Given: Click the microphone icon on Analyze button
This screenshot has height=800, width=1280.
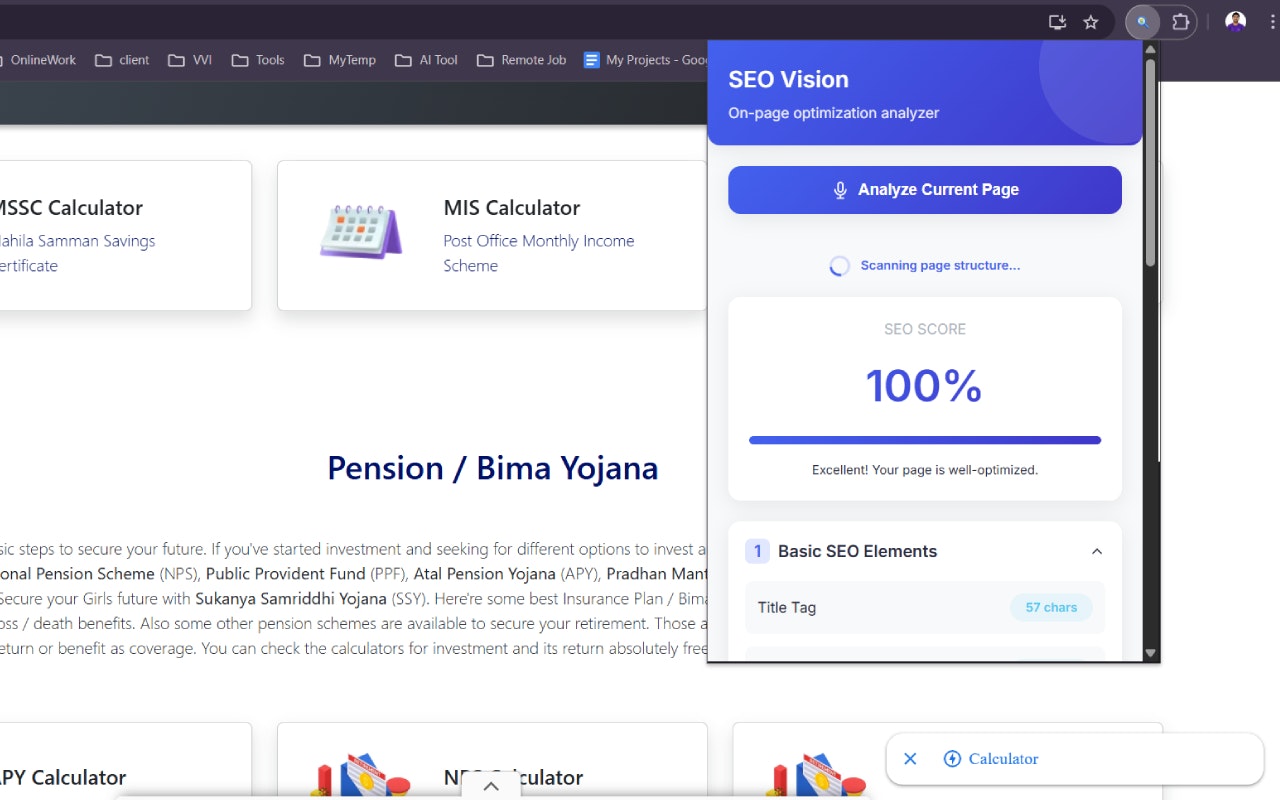Looking at the screenshot, I should coord(840,189).
